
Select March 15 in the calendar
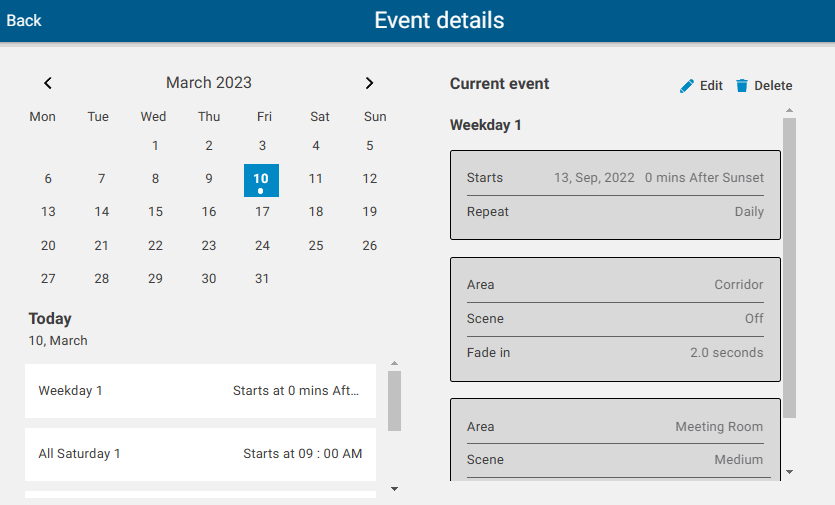[155, 212]
